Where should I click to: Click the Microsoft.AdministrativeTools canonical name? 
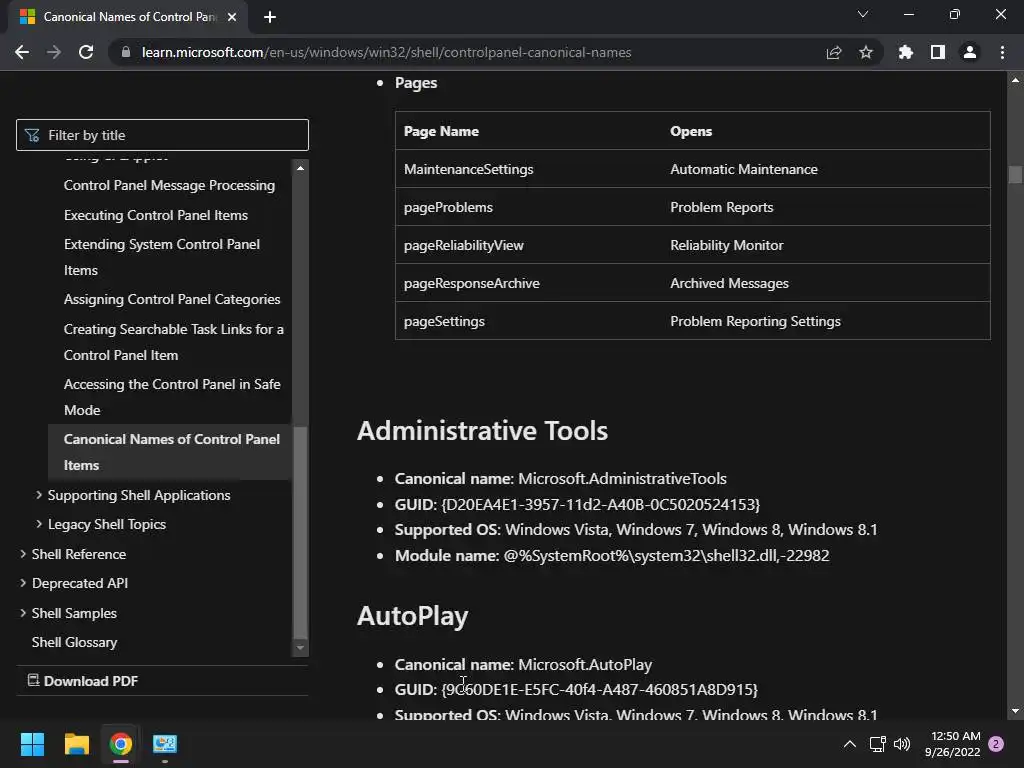tap(622, 479)
